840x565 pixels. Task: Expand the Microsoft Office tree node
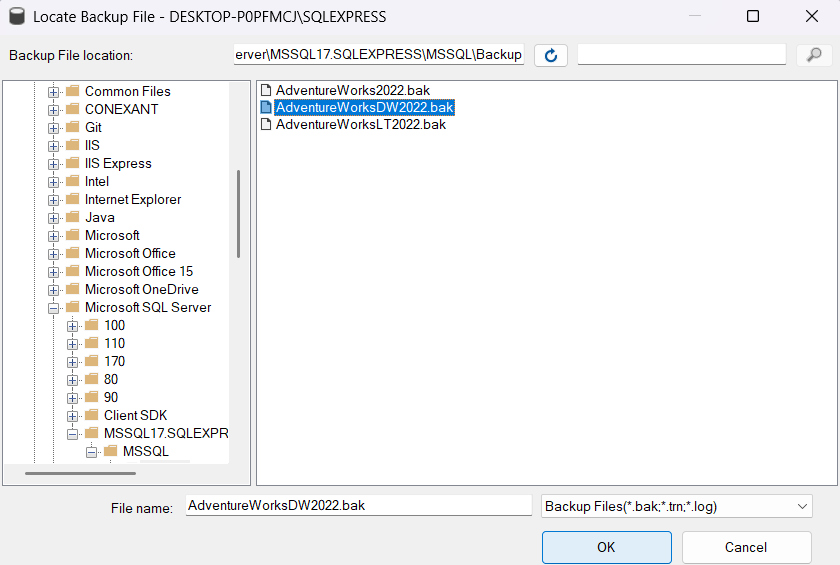pos(54,253)
